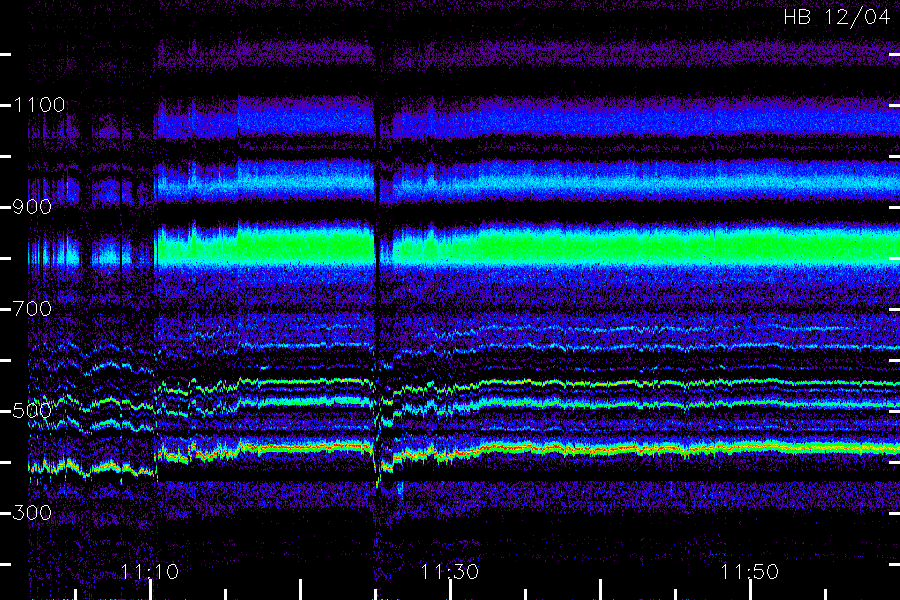This screenshot has width=900, height=600.
Task: Click the 700 frequency axis label
Action: 32,309
